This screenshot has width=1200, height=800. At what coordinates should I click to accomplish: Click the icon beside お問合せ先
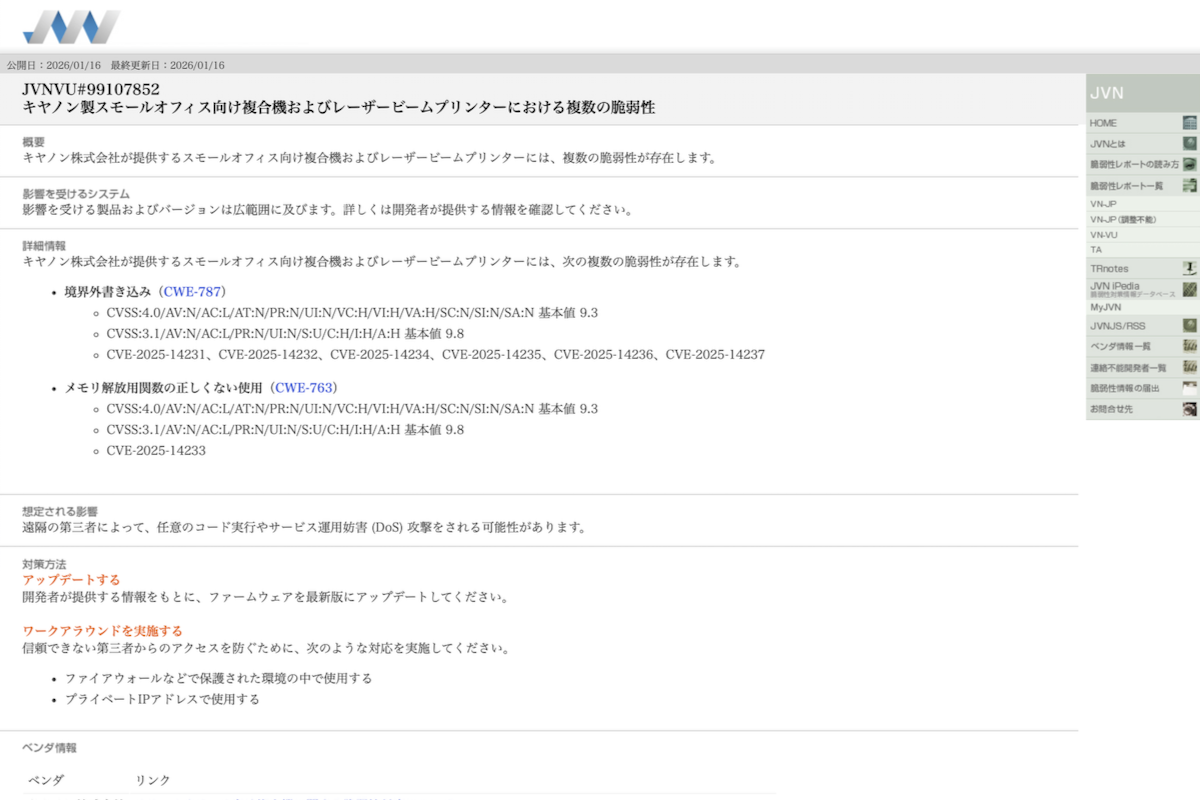1189,409
